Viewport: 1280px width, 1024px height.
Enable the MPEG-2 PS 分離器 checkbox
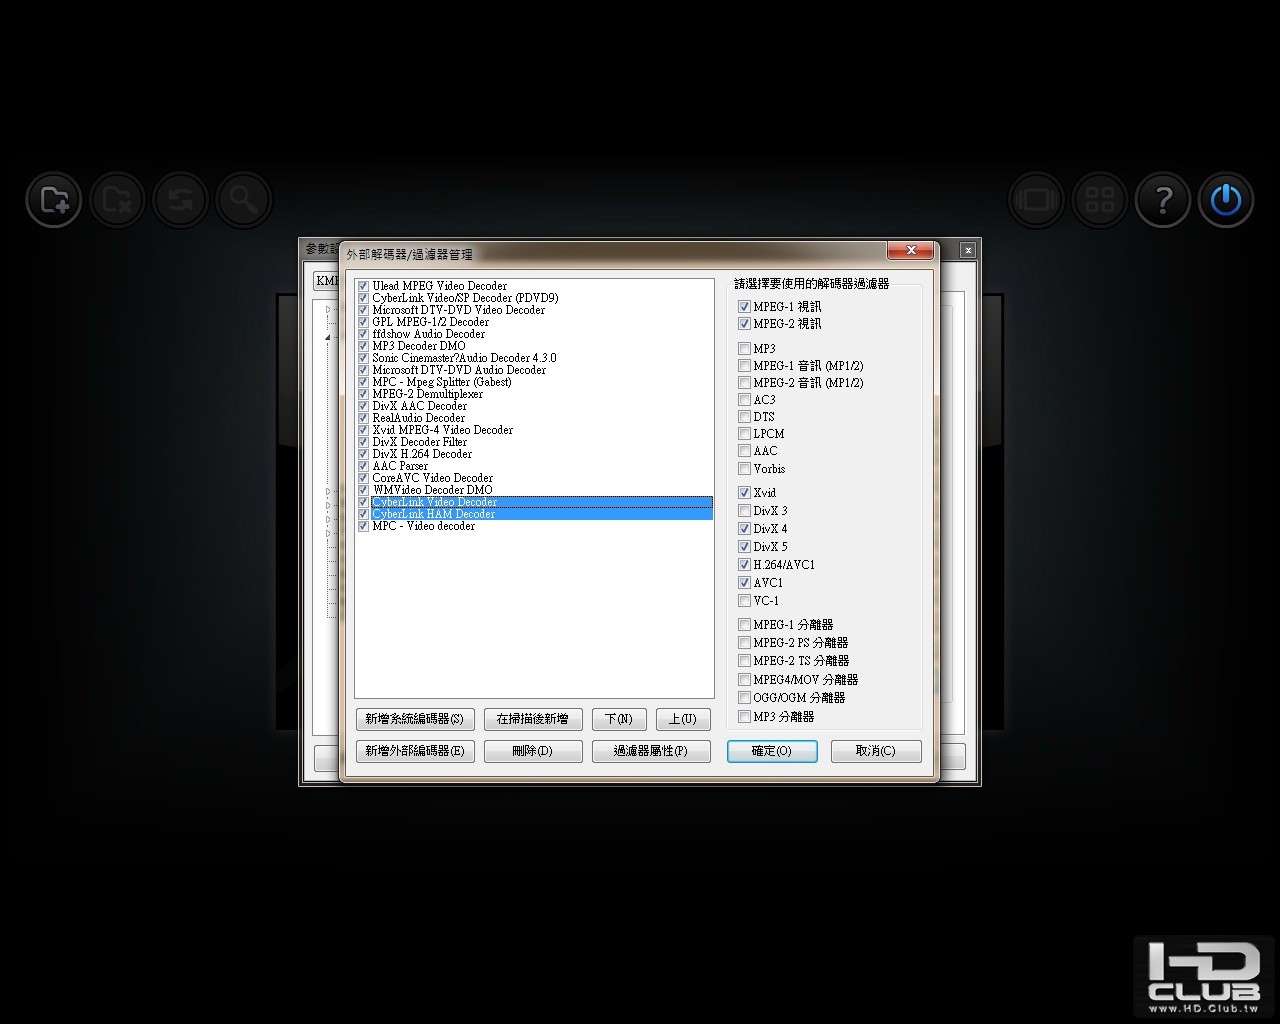[744, 643]
